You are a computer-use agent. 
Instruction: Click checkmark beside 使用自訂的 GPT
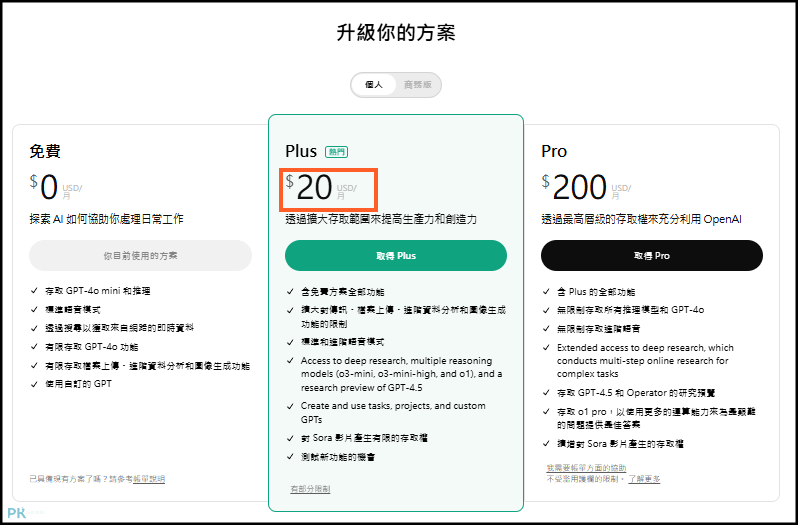[34, 384]
